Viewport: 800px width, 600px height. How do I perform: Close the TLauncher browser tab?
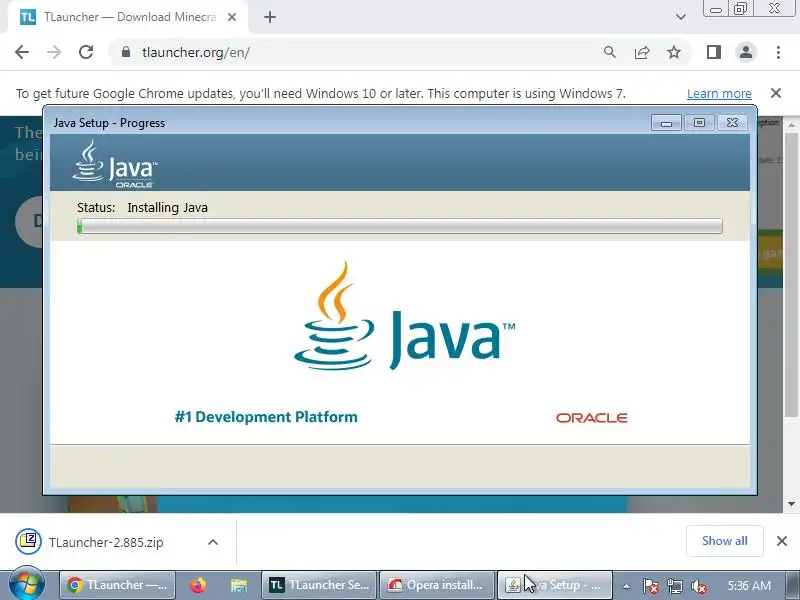[232, 17]
